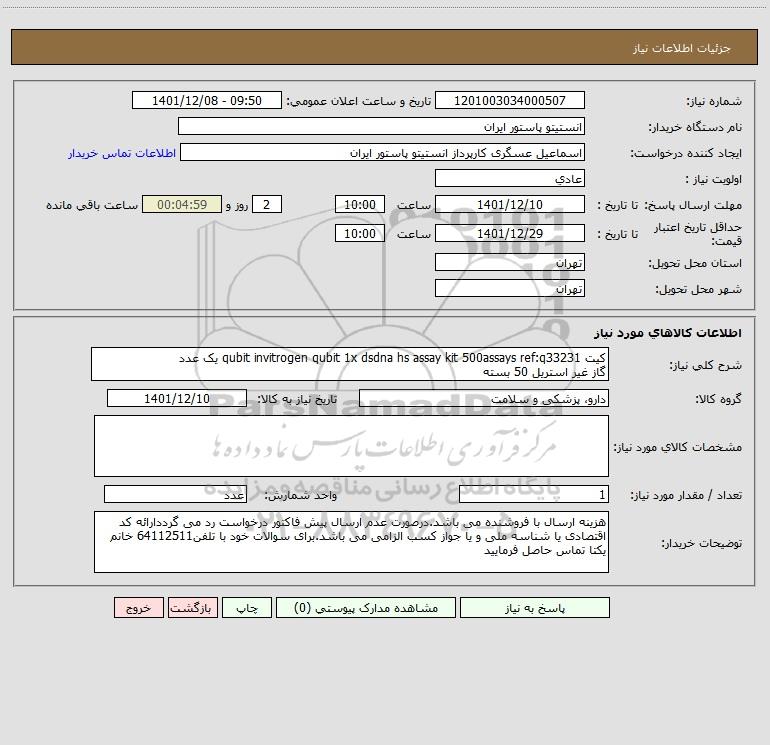Click the buyer name field انستیتو پاستور ایران
This screenshot has height=745, width=770.
click(381, 126)
